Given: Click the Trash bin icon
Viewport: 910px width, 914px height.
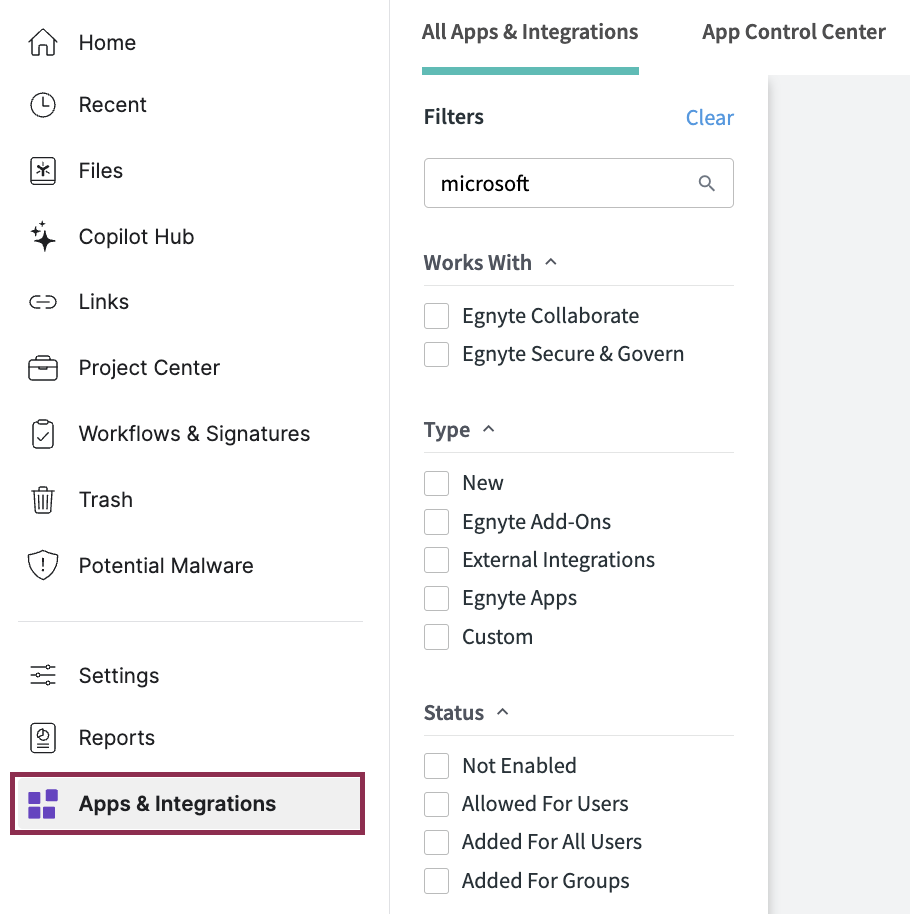Looking at the screenshot, I should click(43, 500).
